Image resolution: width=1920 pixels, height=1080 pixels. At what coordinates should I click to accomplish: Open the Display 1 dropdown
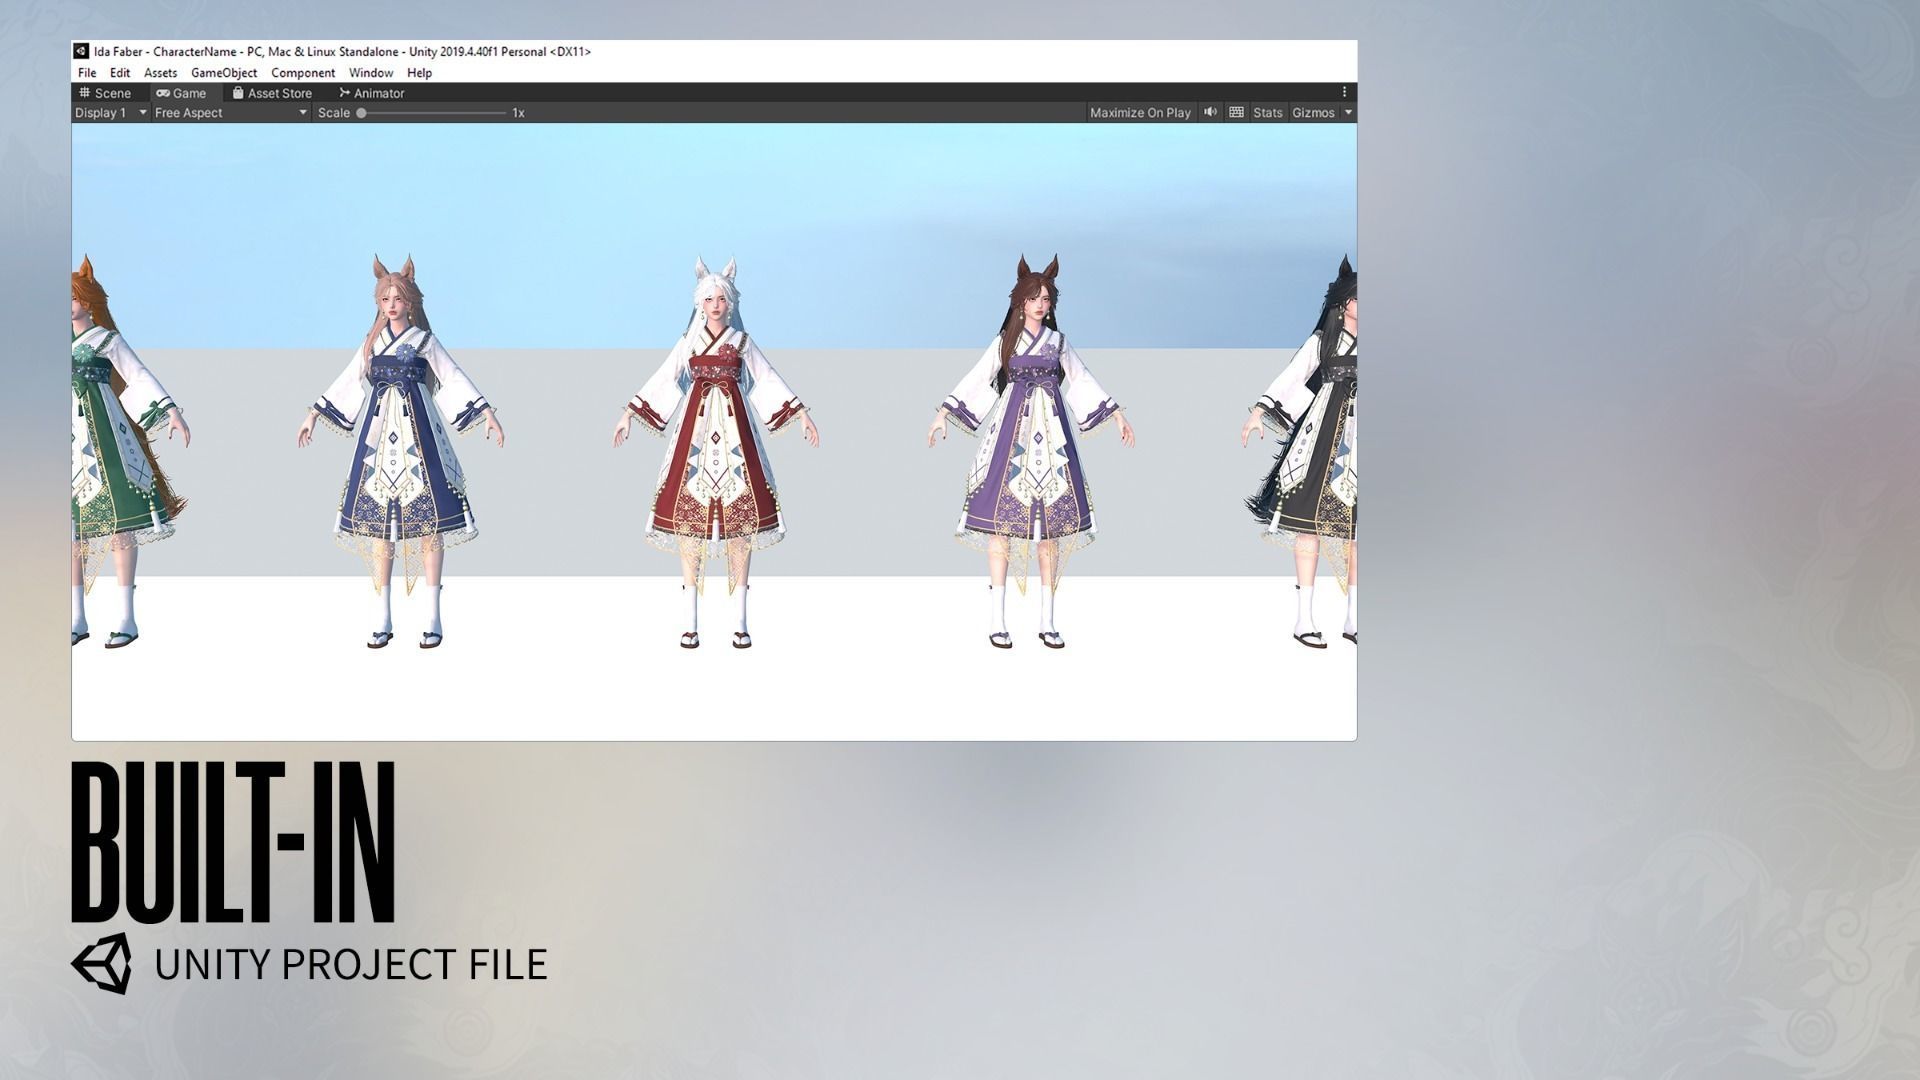click(x=110, y=113)
